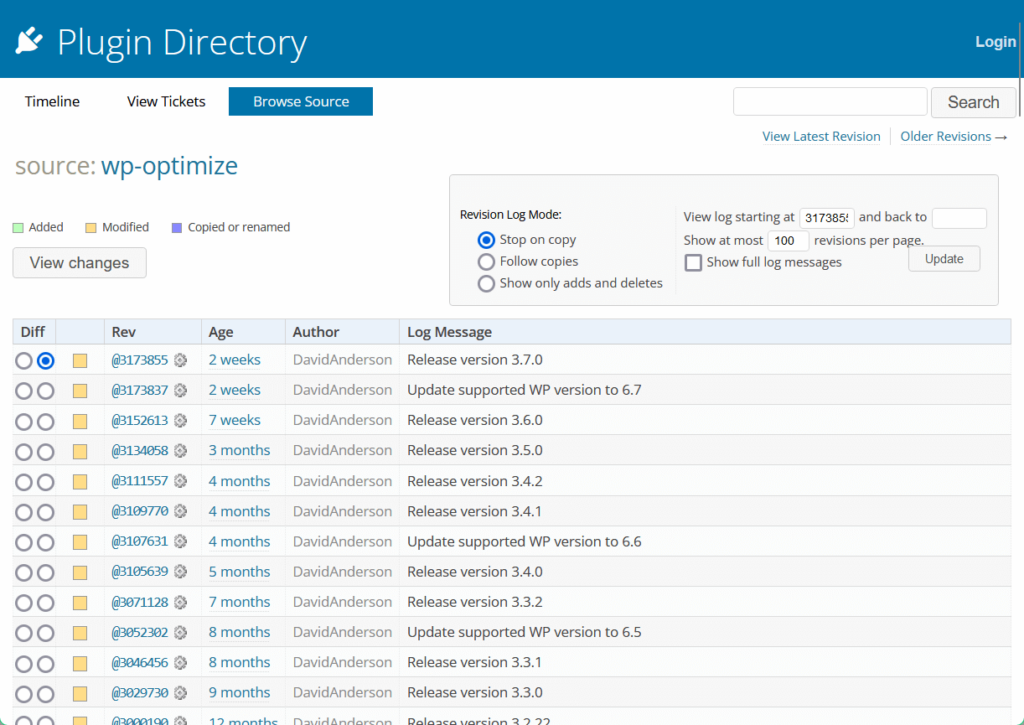
Task: Open the Timeline tab
Action: click(52, 101)
